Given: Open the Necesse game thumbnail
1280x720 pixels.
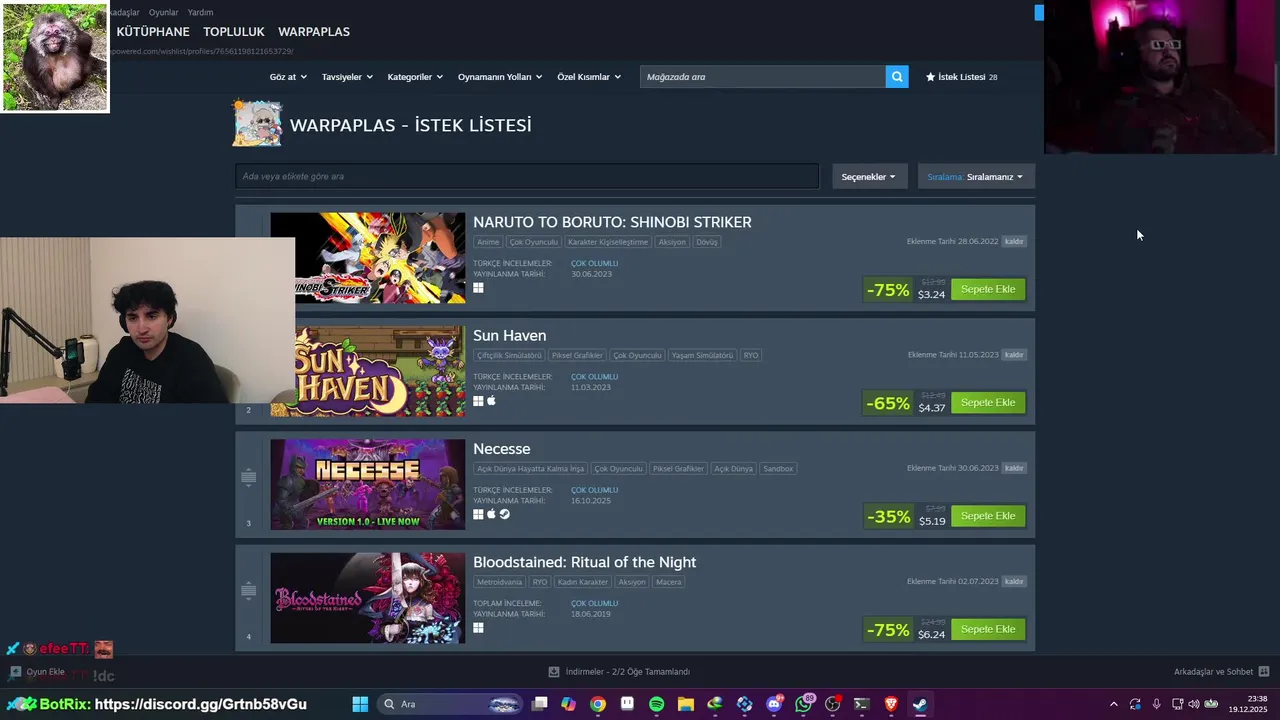Looking at the screenshot, I should tap(368, 484).
